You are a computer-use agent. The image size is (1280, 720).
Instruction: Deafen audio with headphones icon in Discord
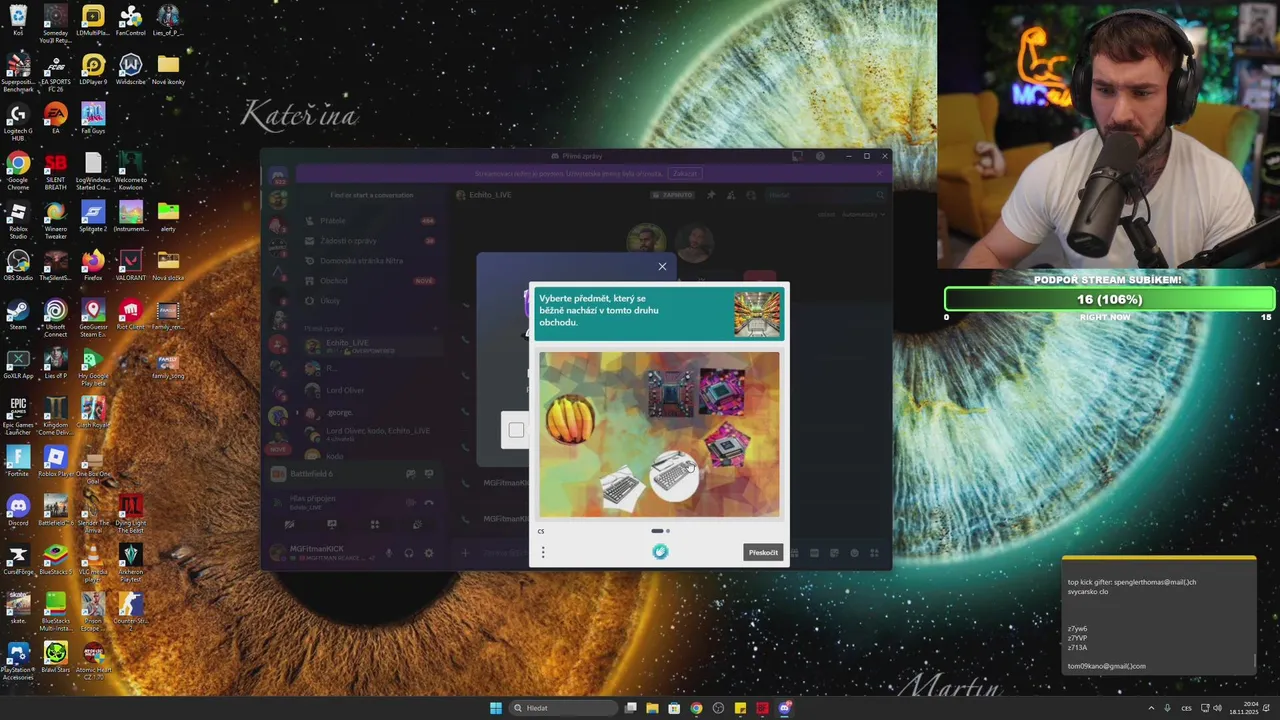[x=409, y=553]
